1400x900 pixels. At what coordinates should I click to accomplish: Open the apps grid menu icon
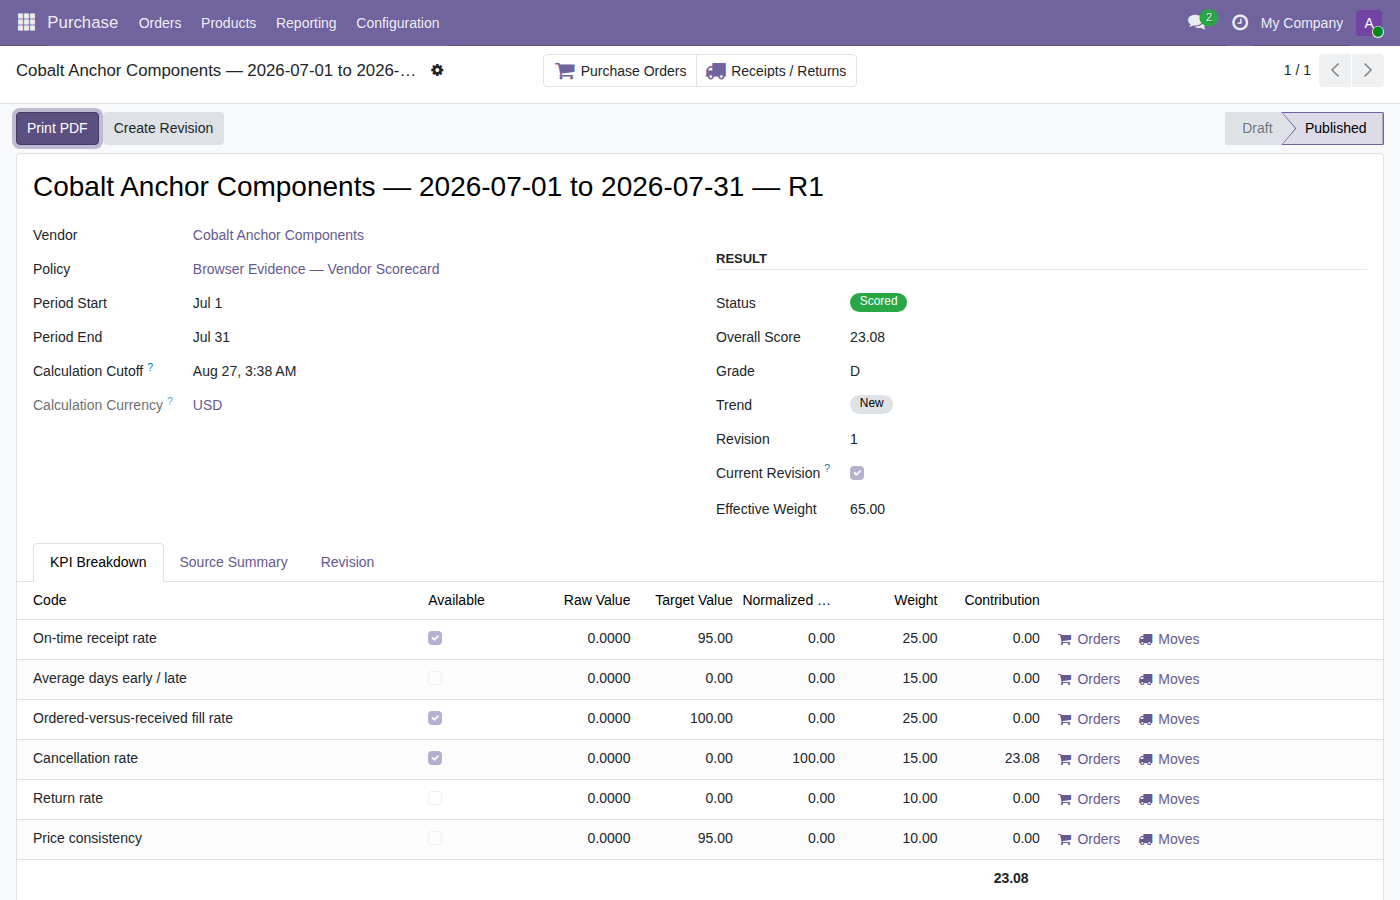26,22
